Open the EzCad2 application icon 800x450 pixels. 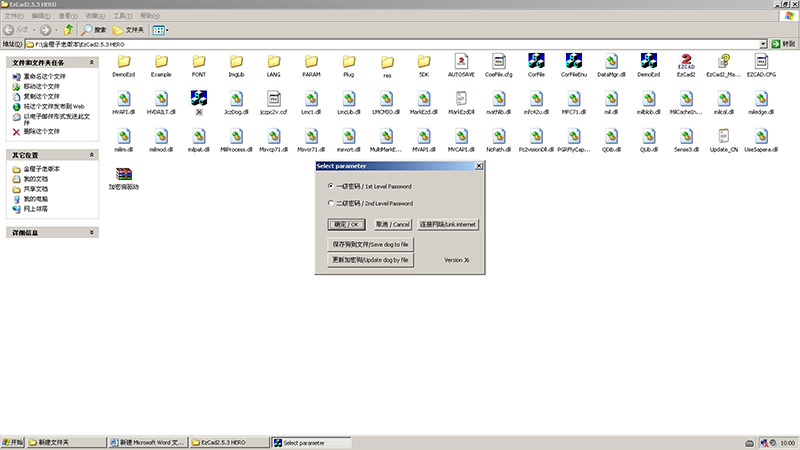[x=685, y=62]
